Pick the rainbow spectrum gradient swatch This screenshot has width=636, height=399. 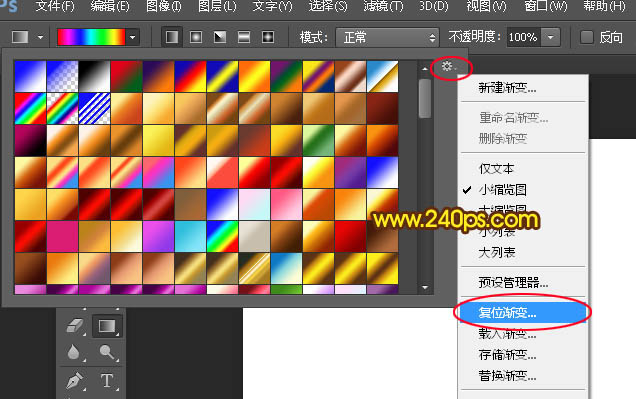coord(30,108)
